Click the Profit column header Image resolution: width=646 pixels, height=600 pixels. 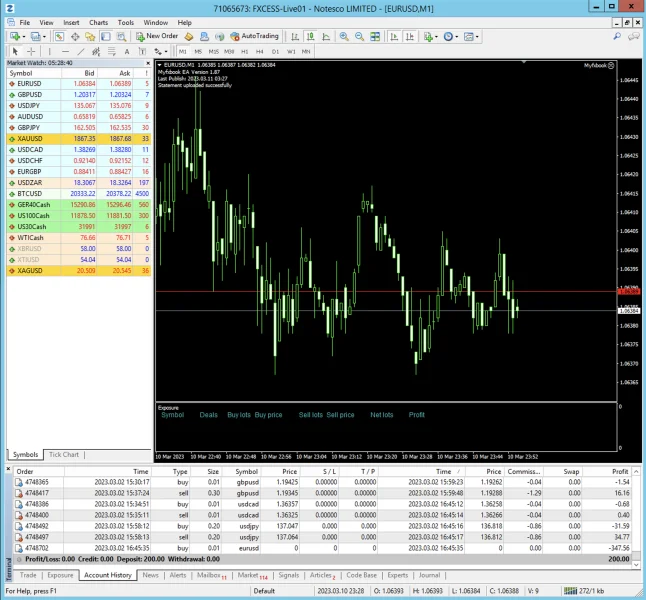621,470
